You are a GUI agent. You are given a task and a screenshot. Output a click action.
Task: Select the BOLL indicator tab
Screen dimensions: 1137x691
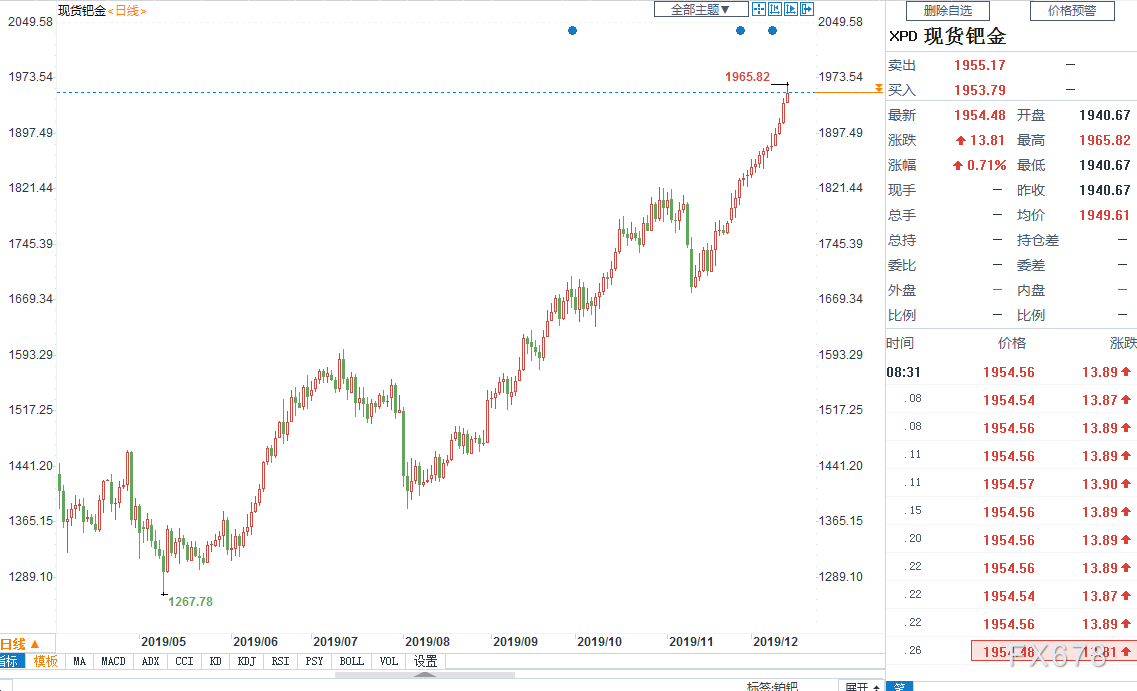(x=352, y=661)
